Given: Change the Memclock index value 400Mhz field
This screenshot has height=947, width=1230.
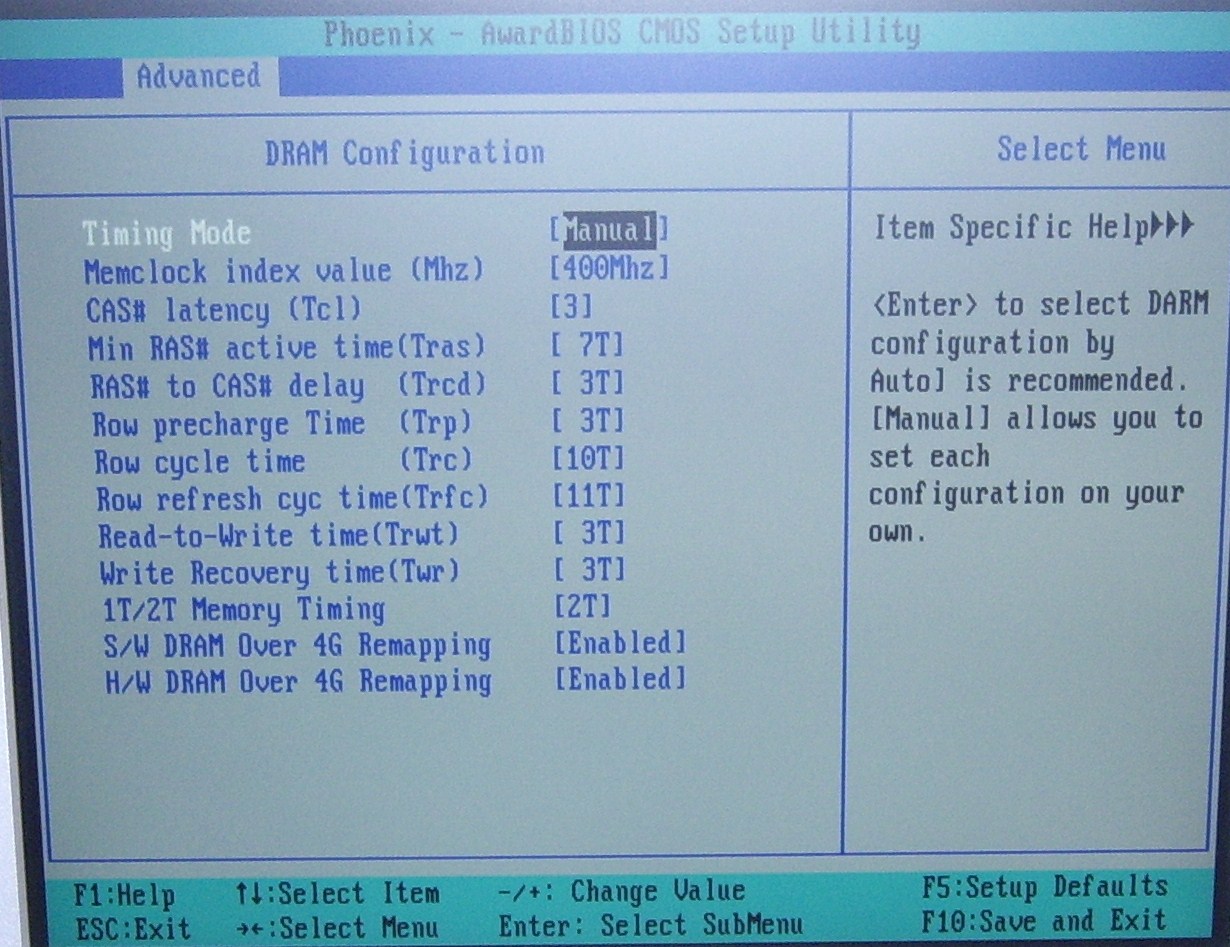Looking at the screenshot, I should [609, 268].
